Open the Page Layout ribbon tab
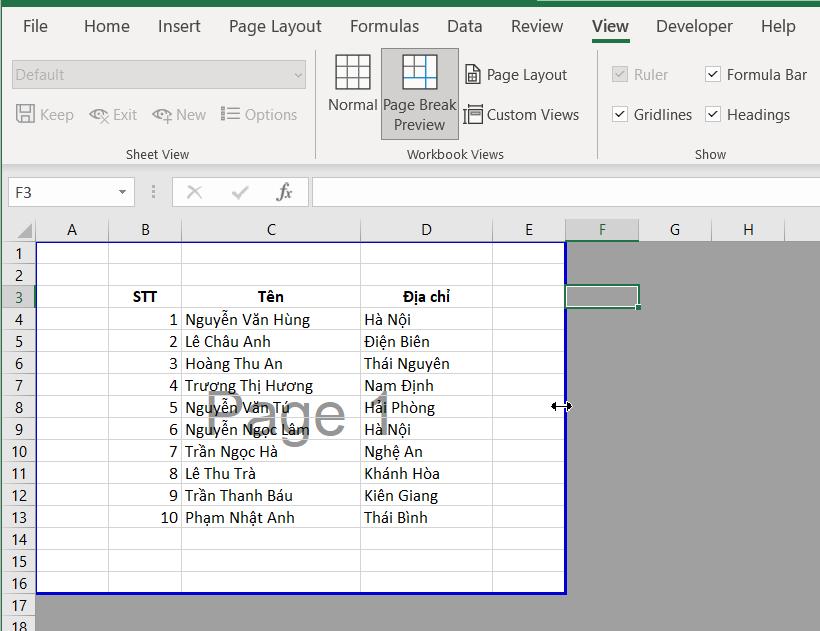The height and width of the screenshot is (631, 820). coord(275,26)
